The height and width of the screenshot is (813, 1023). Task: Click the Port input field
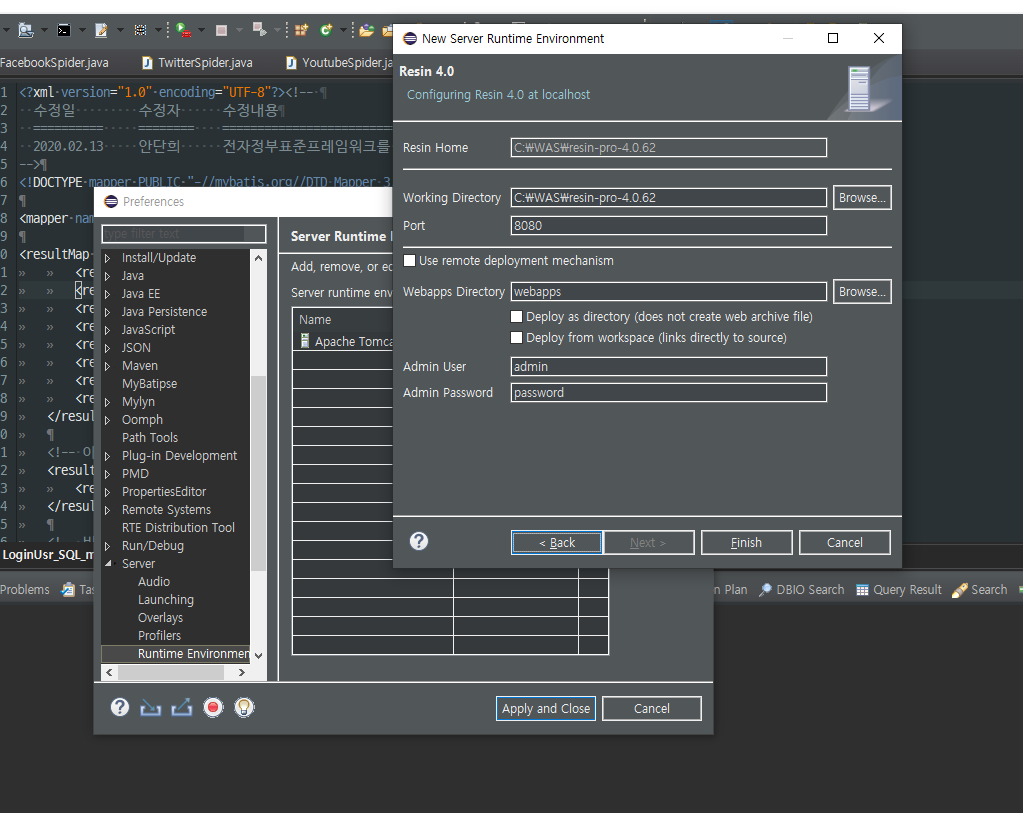click(668, 226)
